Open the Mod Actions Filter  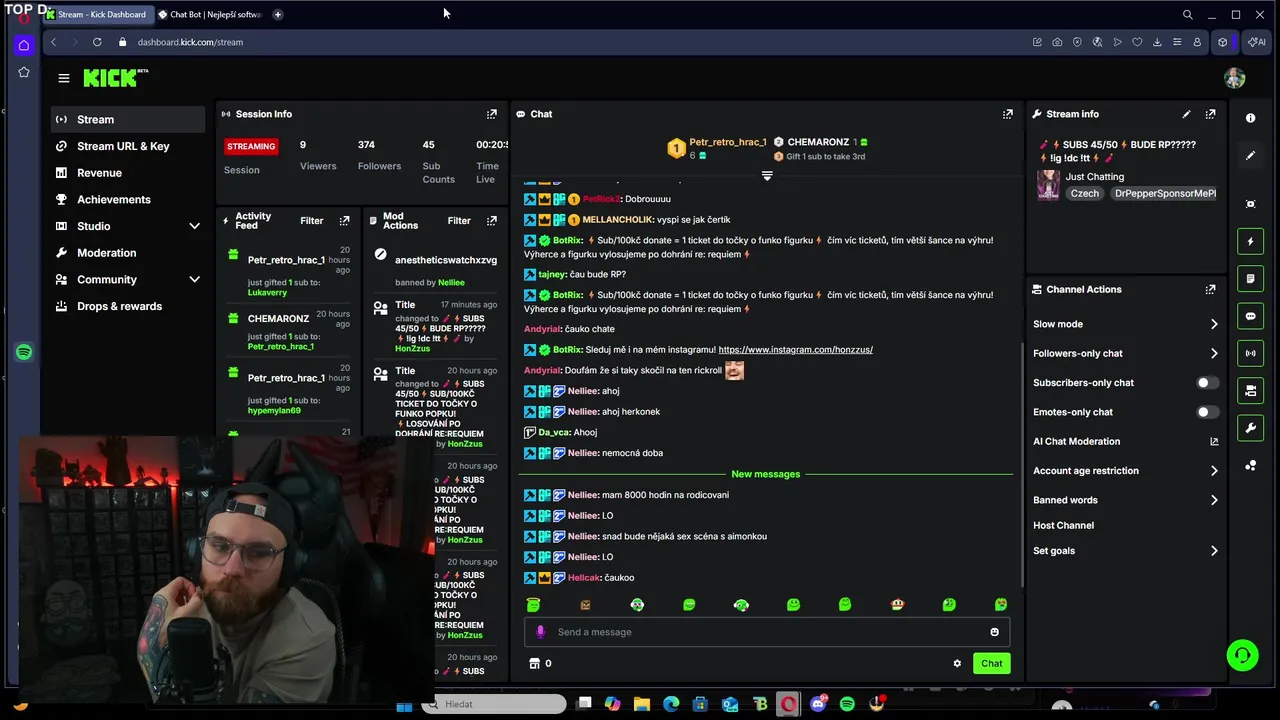[x=459, y=221]
